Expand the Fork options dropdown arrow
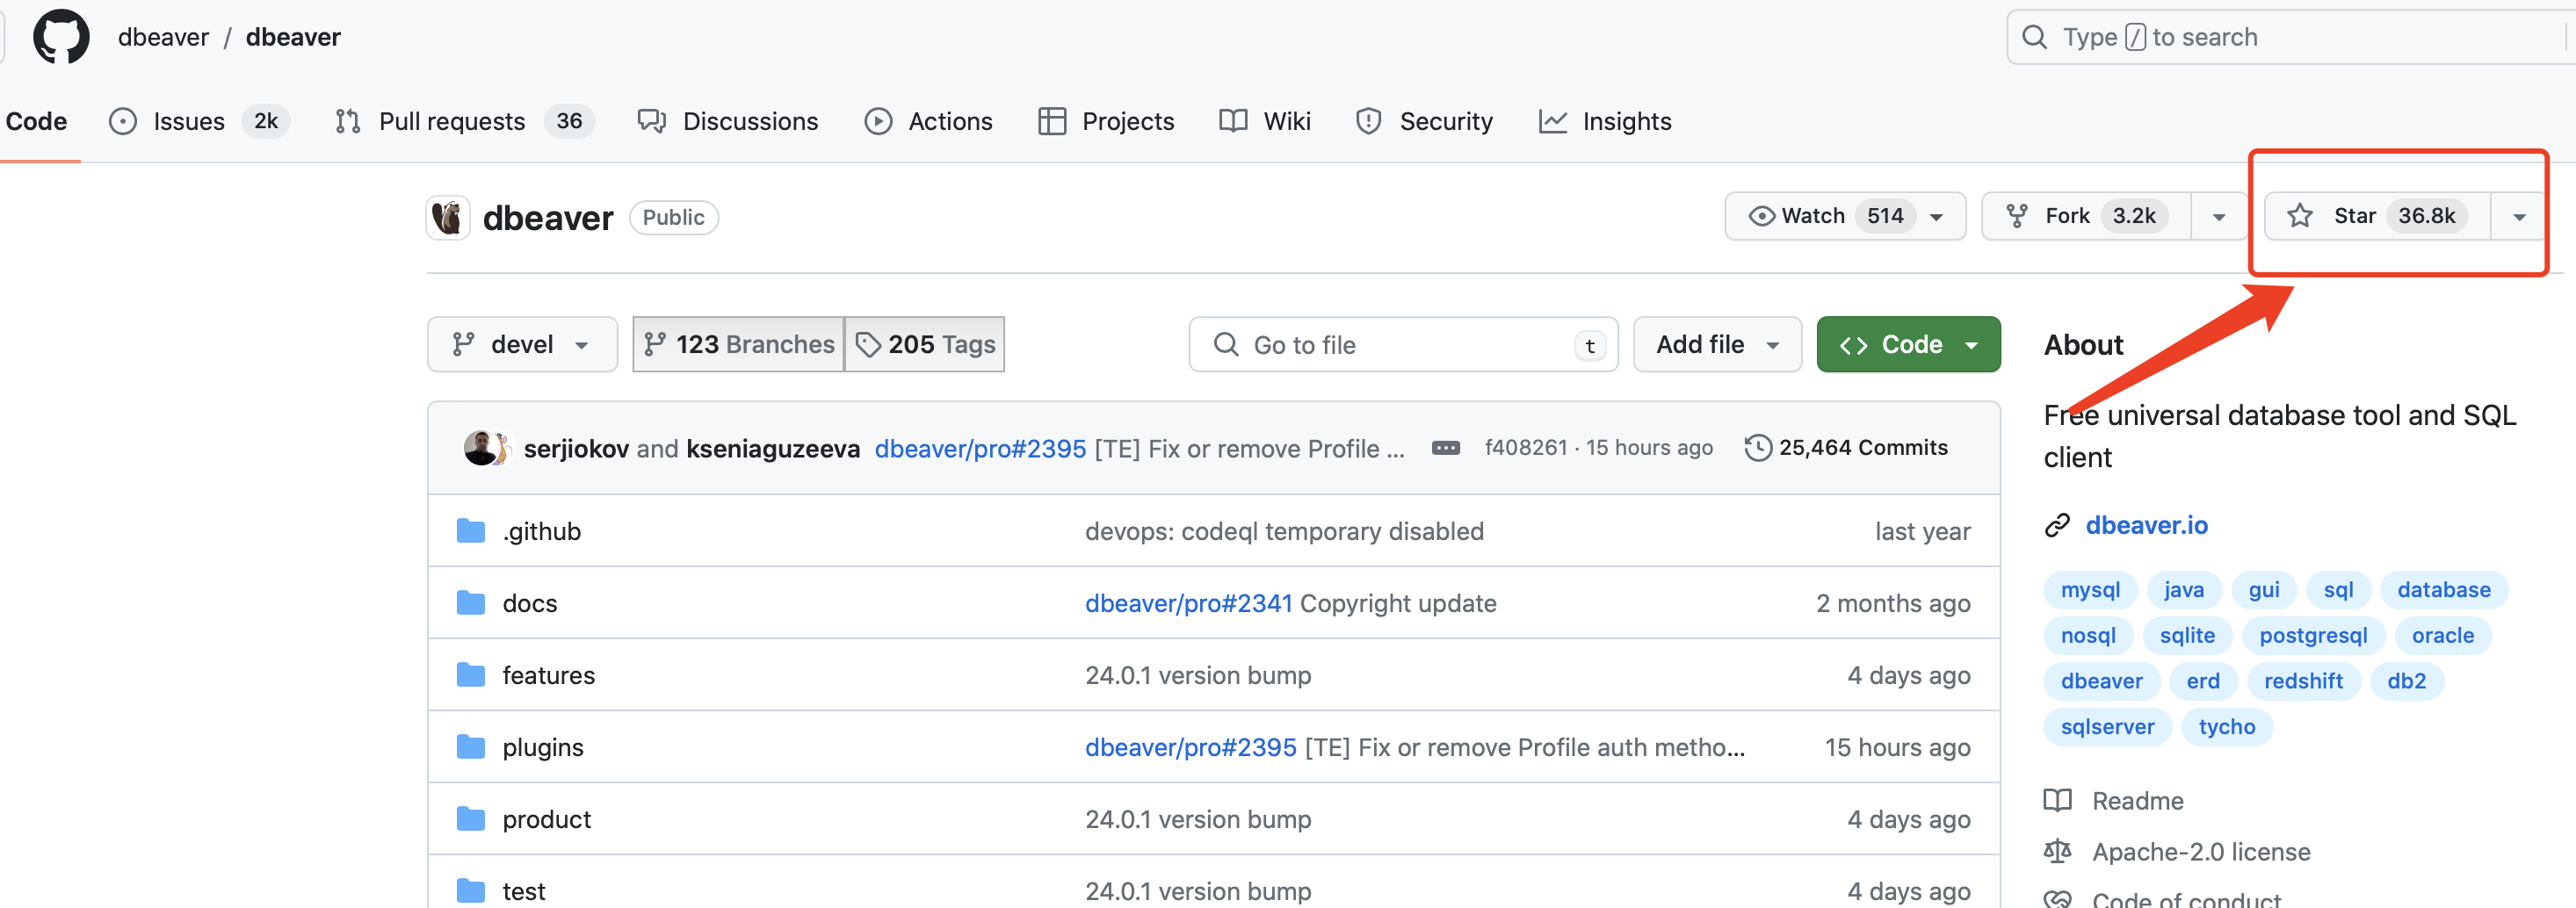Viewport: 2576px width, 908px height. pyautogui.click(x=2218, y=216)
